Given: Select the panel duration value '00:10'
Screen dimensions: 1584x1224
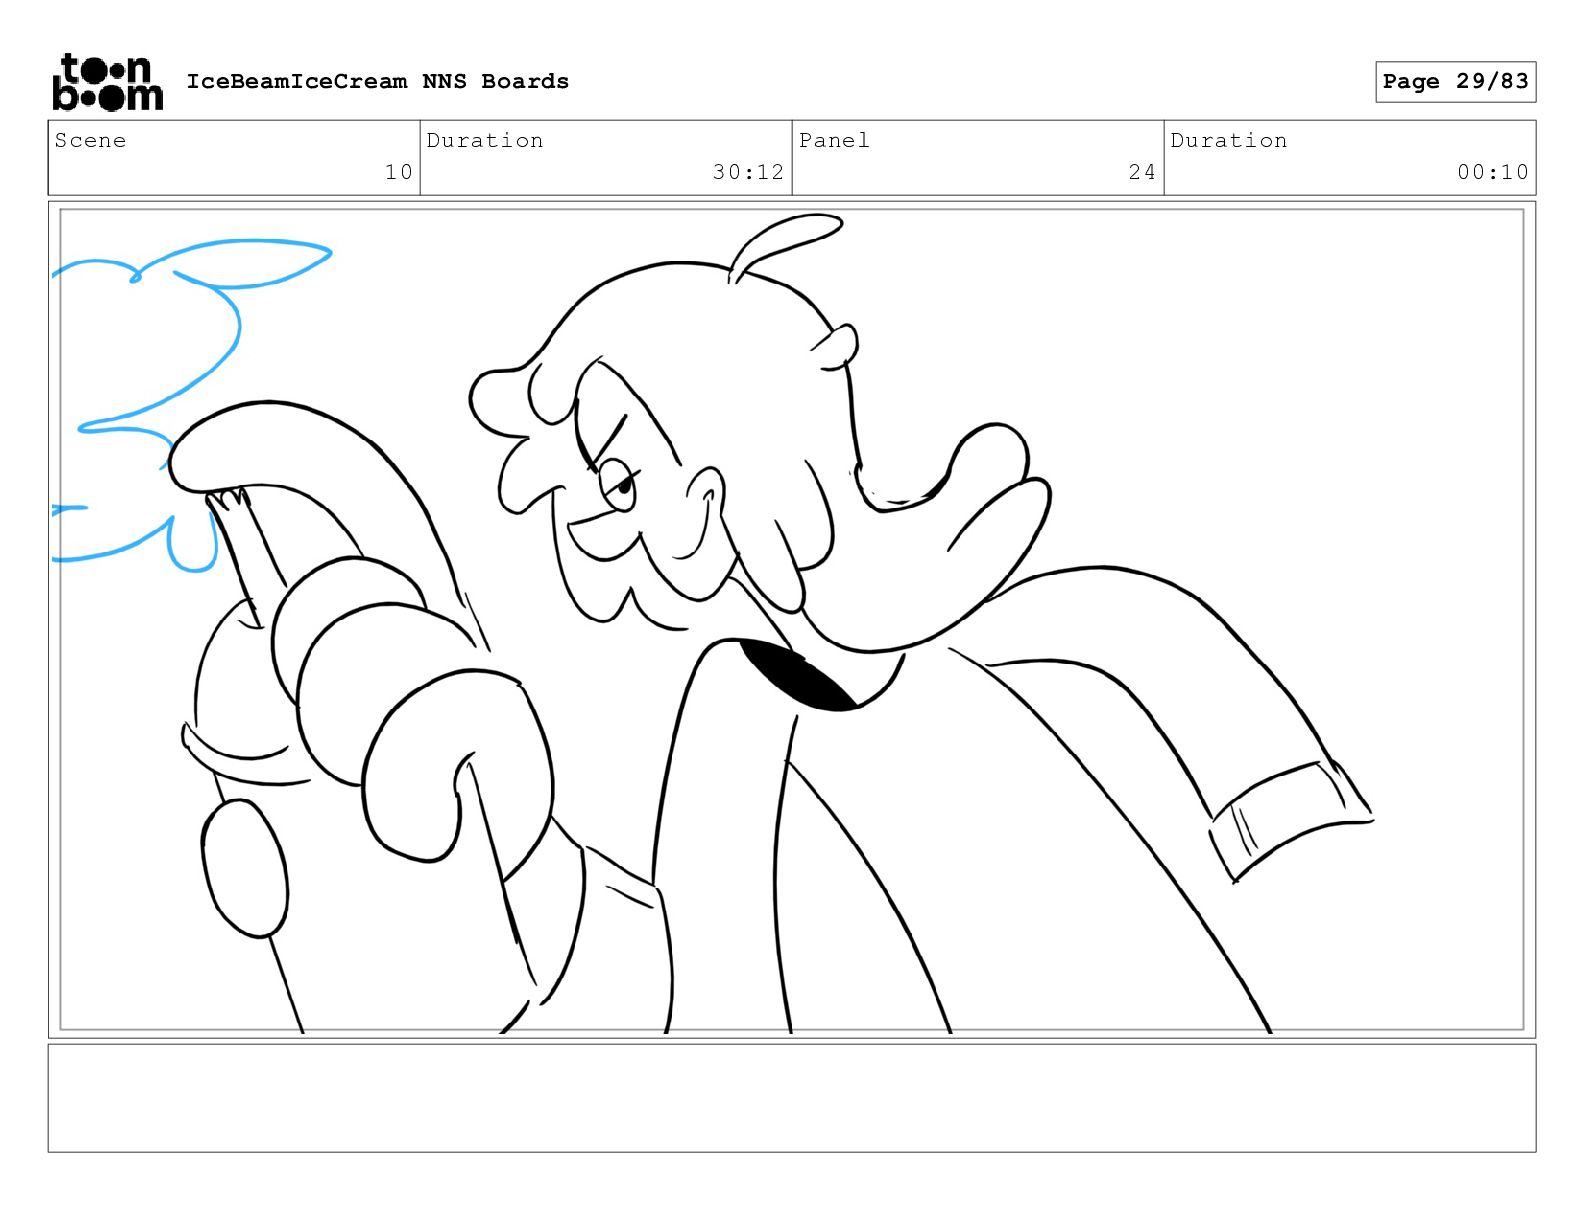Looking at the screenshot, I should 1493,172.
